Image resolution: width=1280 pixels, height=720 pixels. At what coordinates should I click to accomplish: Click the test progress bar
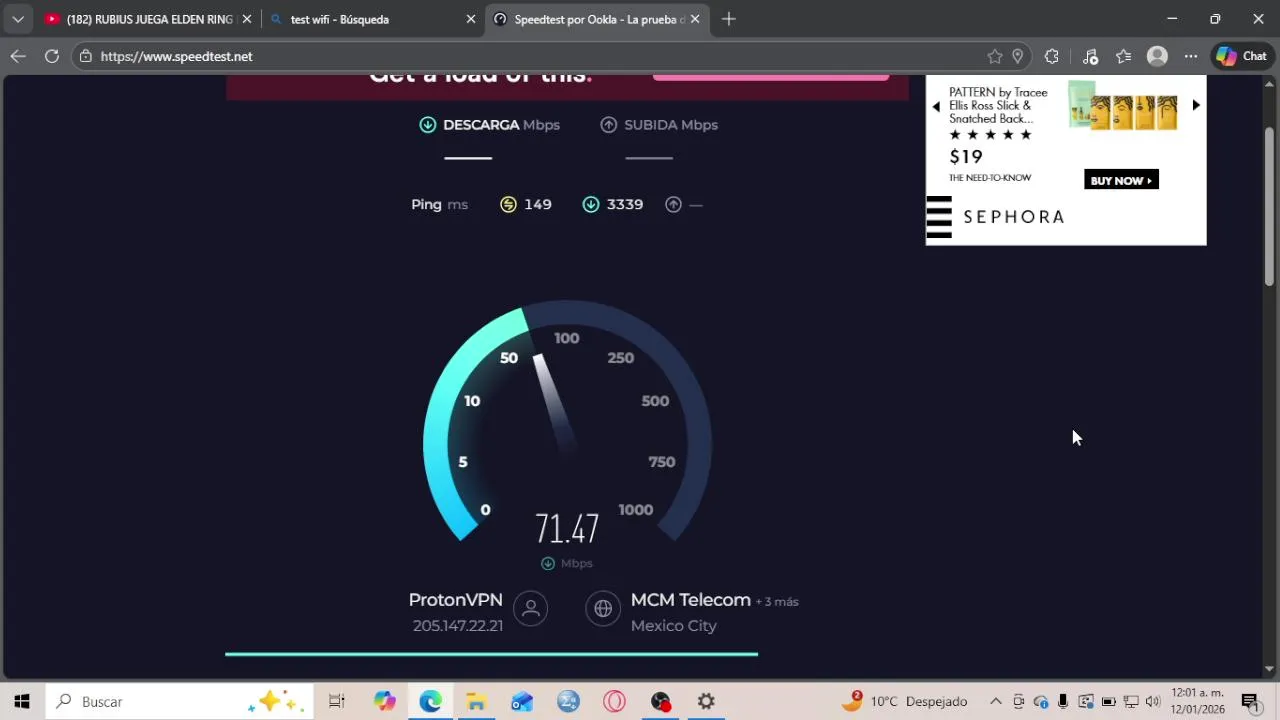click(491, 654)
